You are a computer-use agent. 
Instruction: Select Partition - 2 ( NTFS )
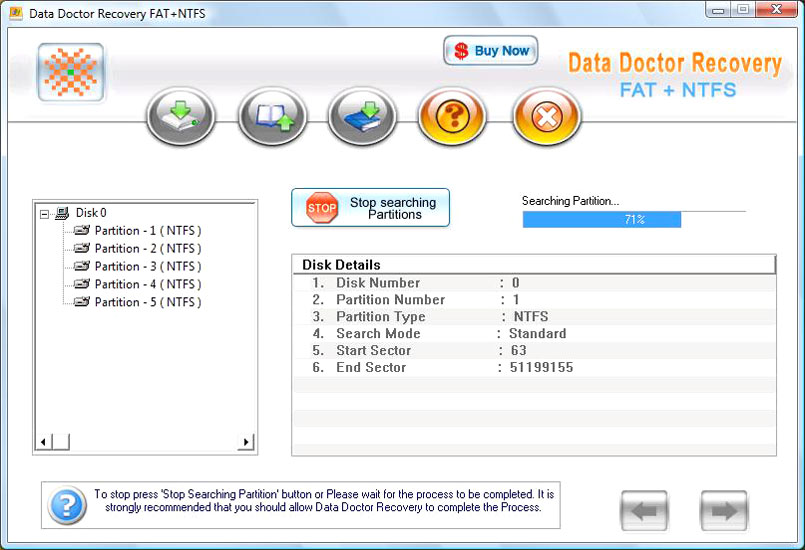point(148,249)
